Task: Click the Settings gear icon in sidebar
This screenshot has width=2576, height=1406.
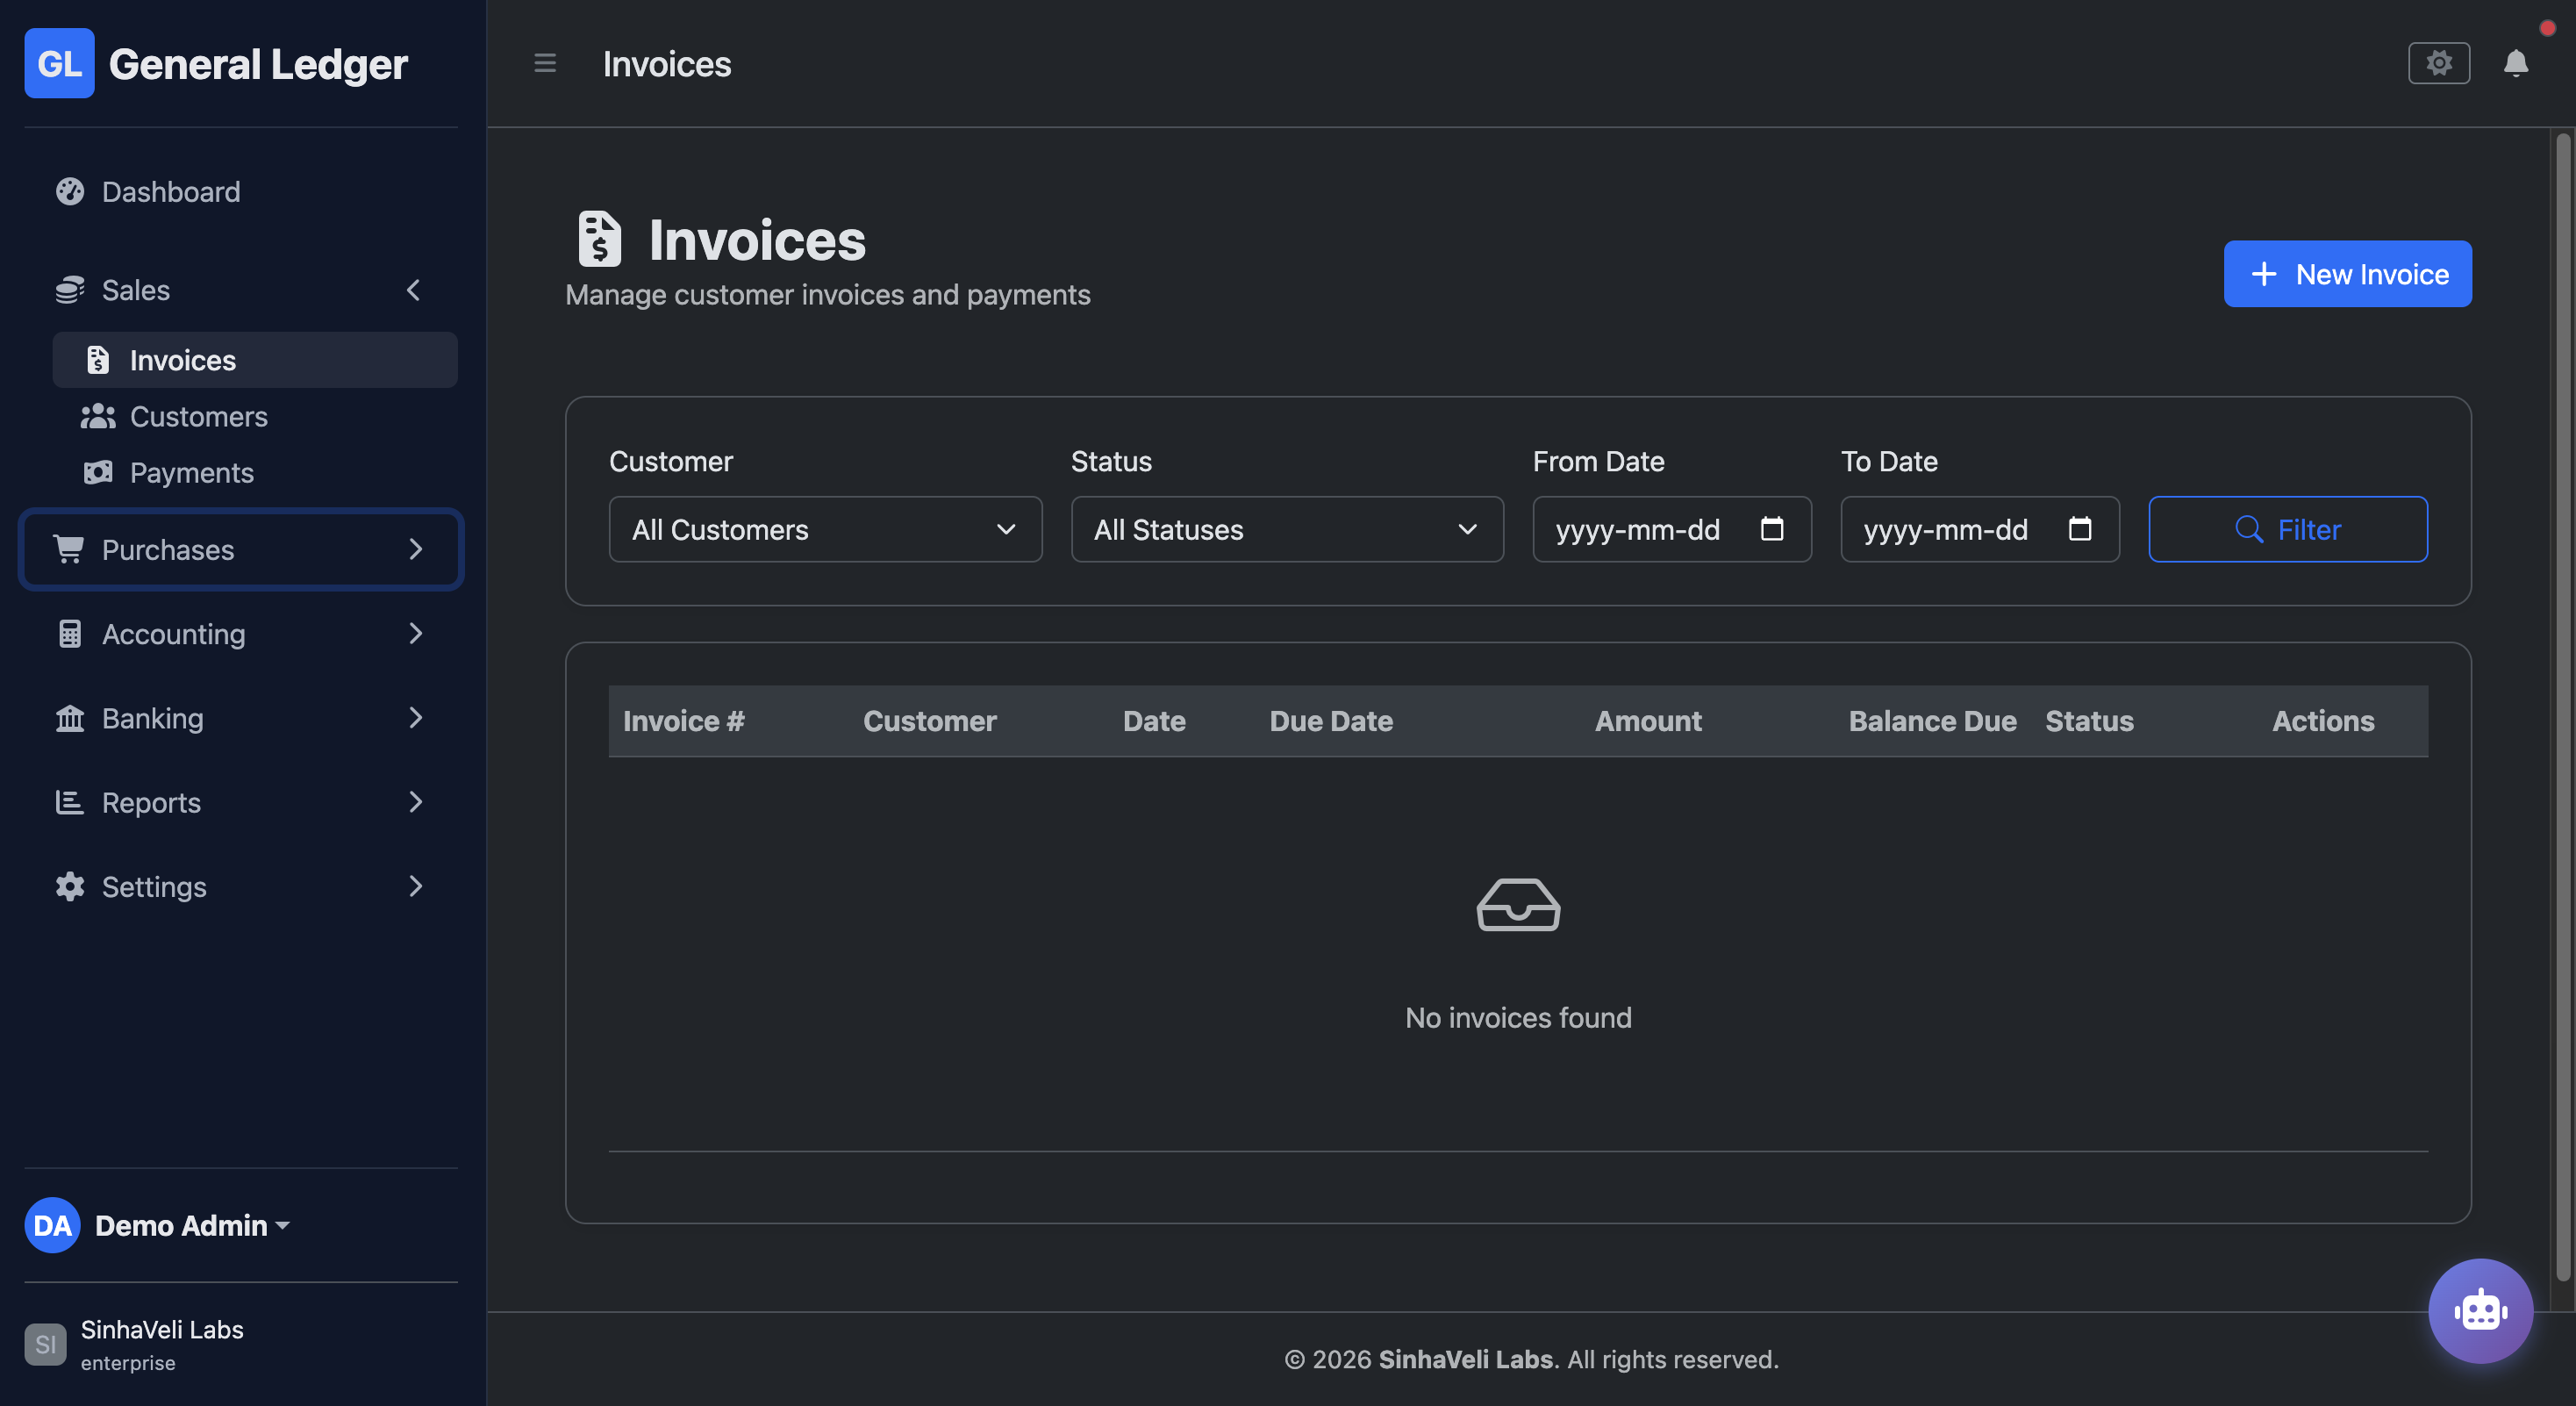Action: point(70,886)
